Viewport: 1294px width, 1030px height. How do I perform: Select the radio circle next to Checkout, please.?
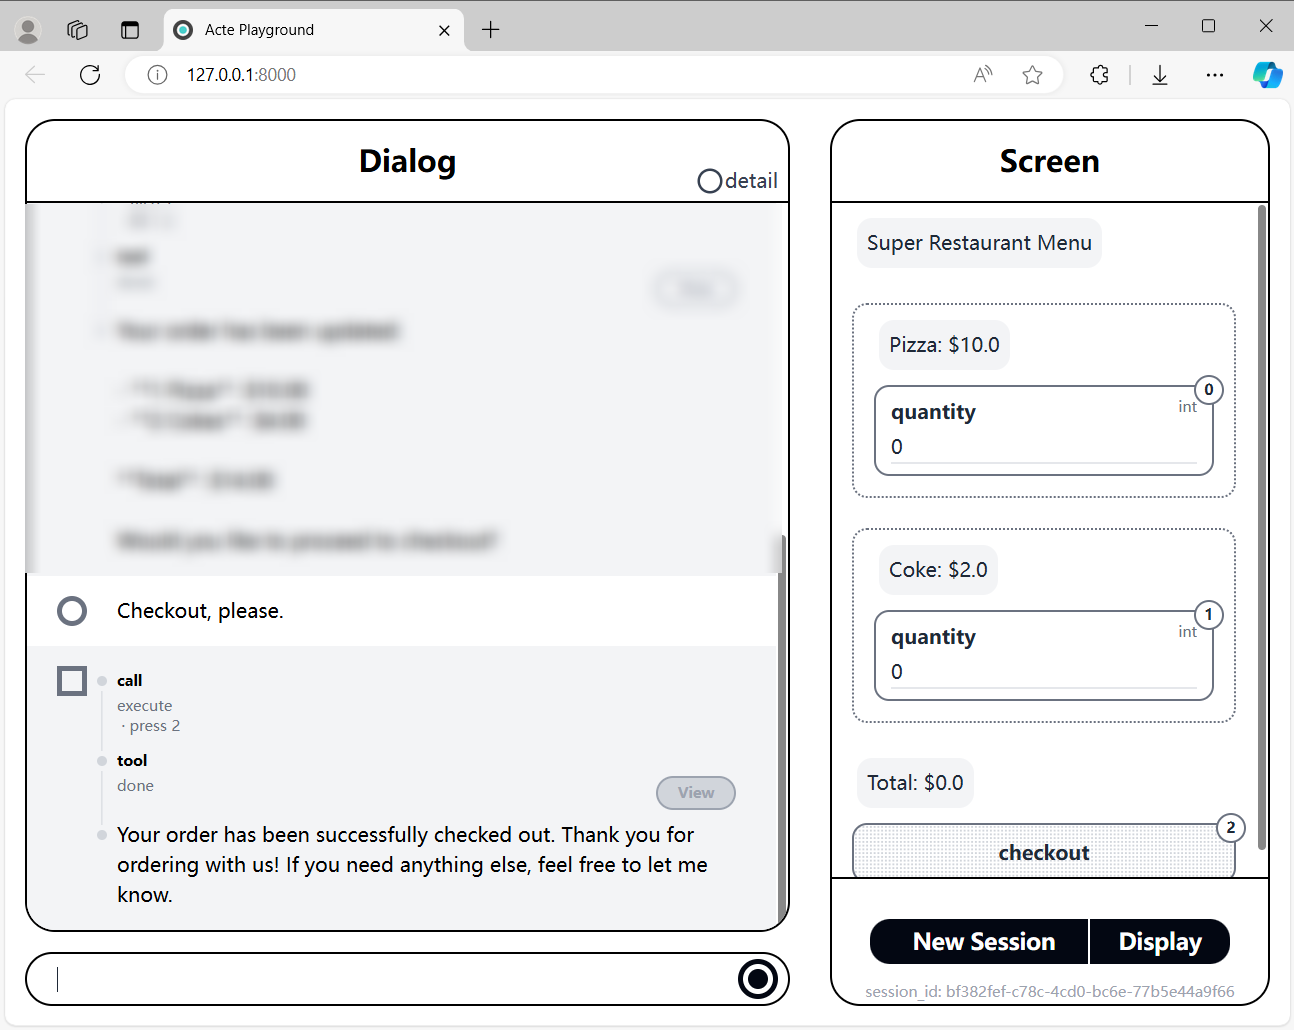coord(71,610)
